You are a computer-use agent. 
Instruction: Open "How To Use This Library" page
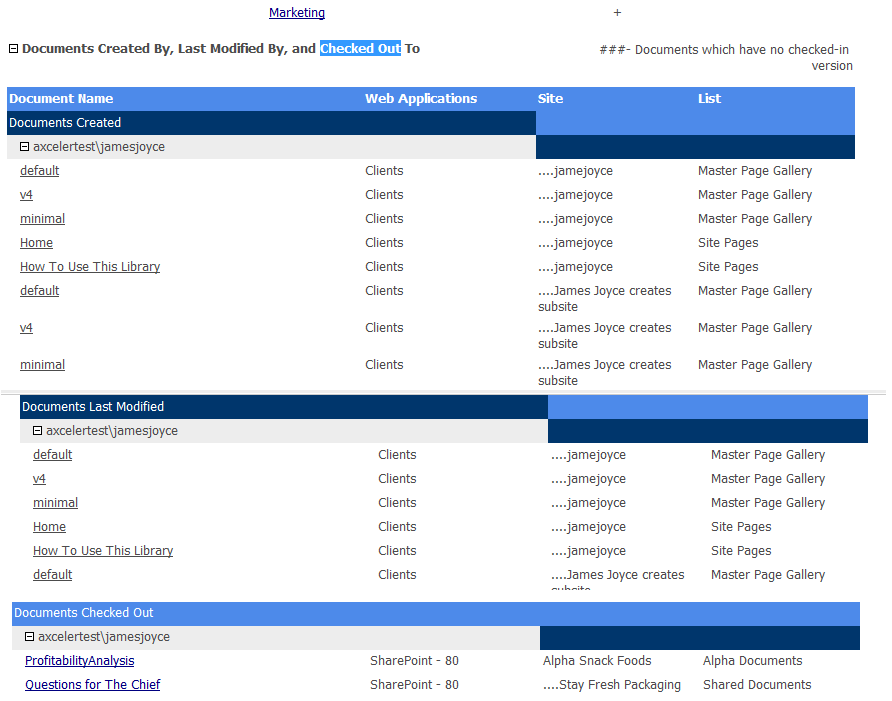[x=89, y=266]
